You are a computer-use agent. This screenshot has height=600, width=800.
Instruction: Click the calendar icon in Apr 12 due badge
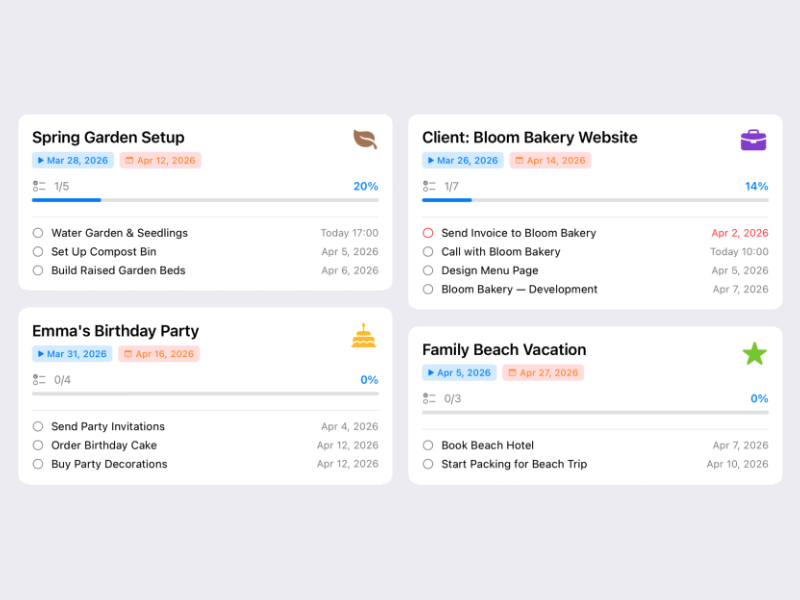click(x=128, y=160)
